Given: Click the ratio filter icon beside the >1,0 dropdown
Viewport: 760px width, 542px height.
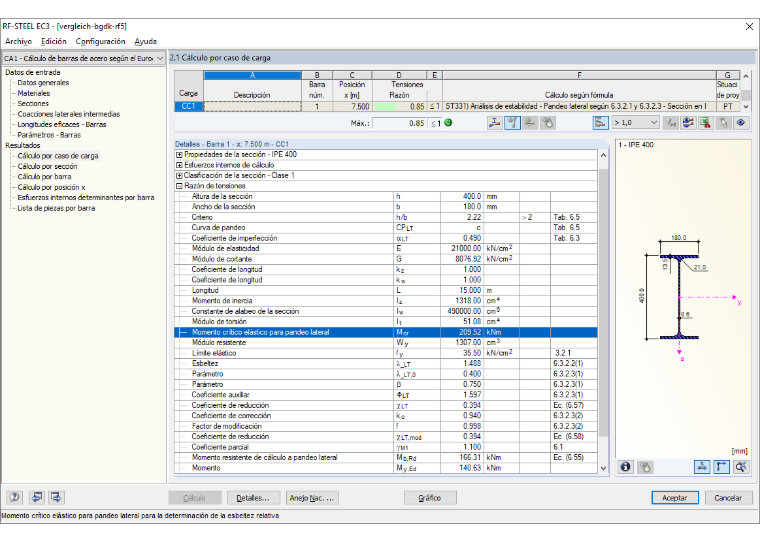Looking at the screenshot, I should tap(671, 123).
